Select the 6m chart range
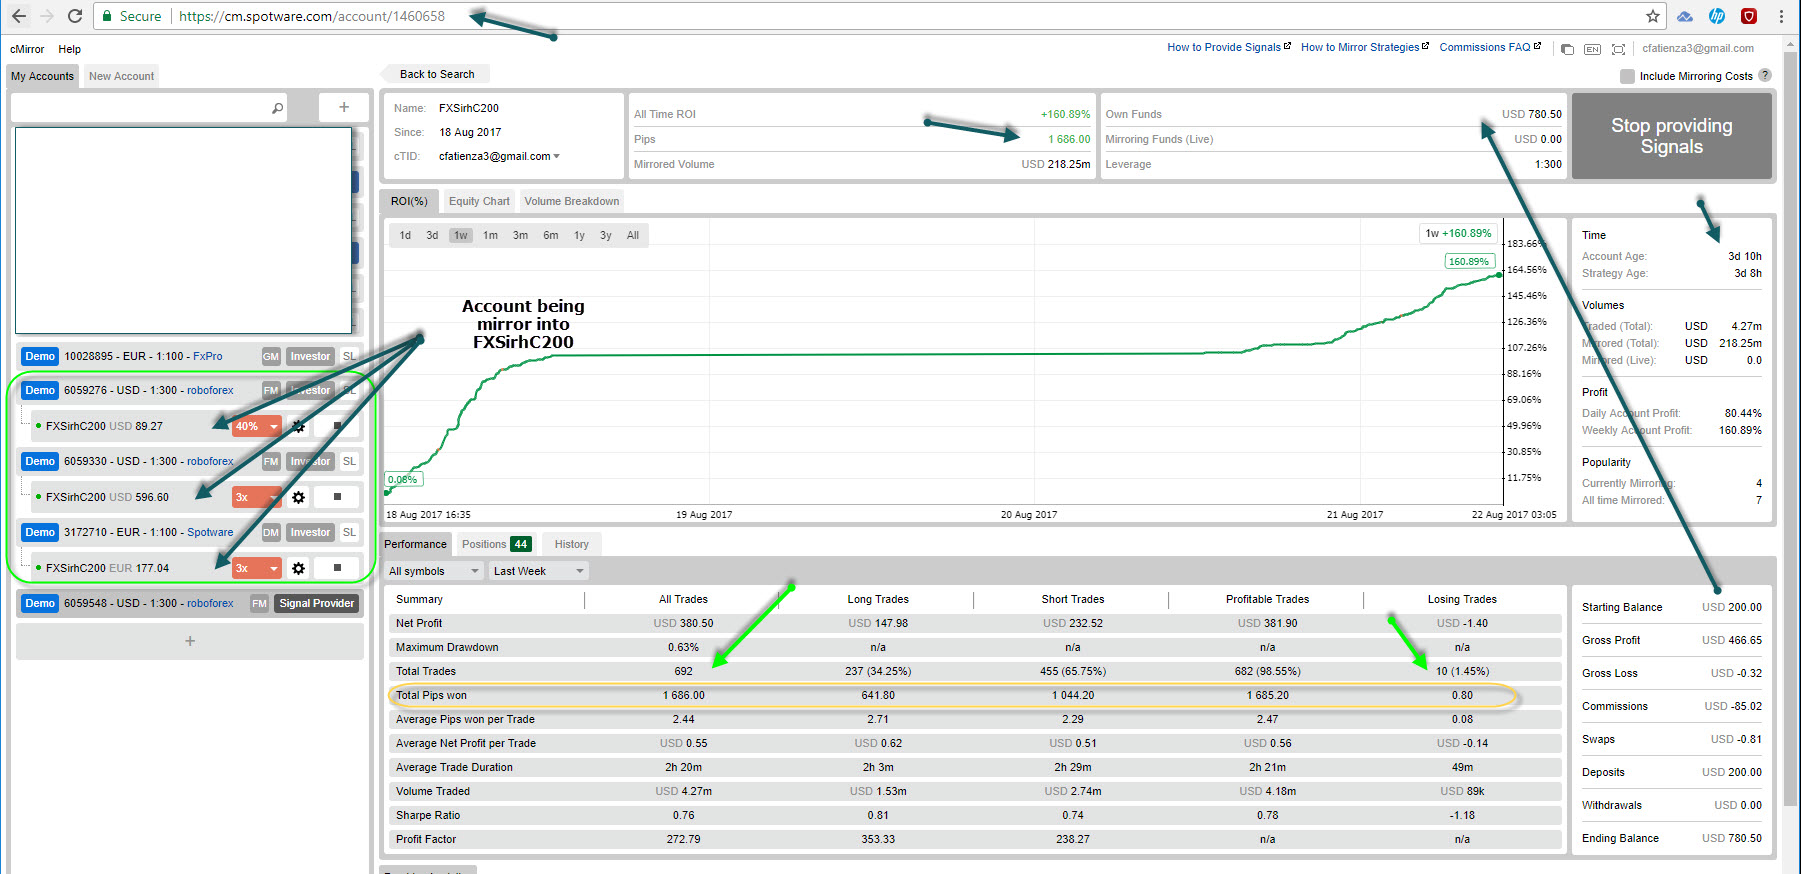1801x874 pixels. click(551, 235)
